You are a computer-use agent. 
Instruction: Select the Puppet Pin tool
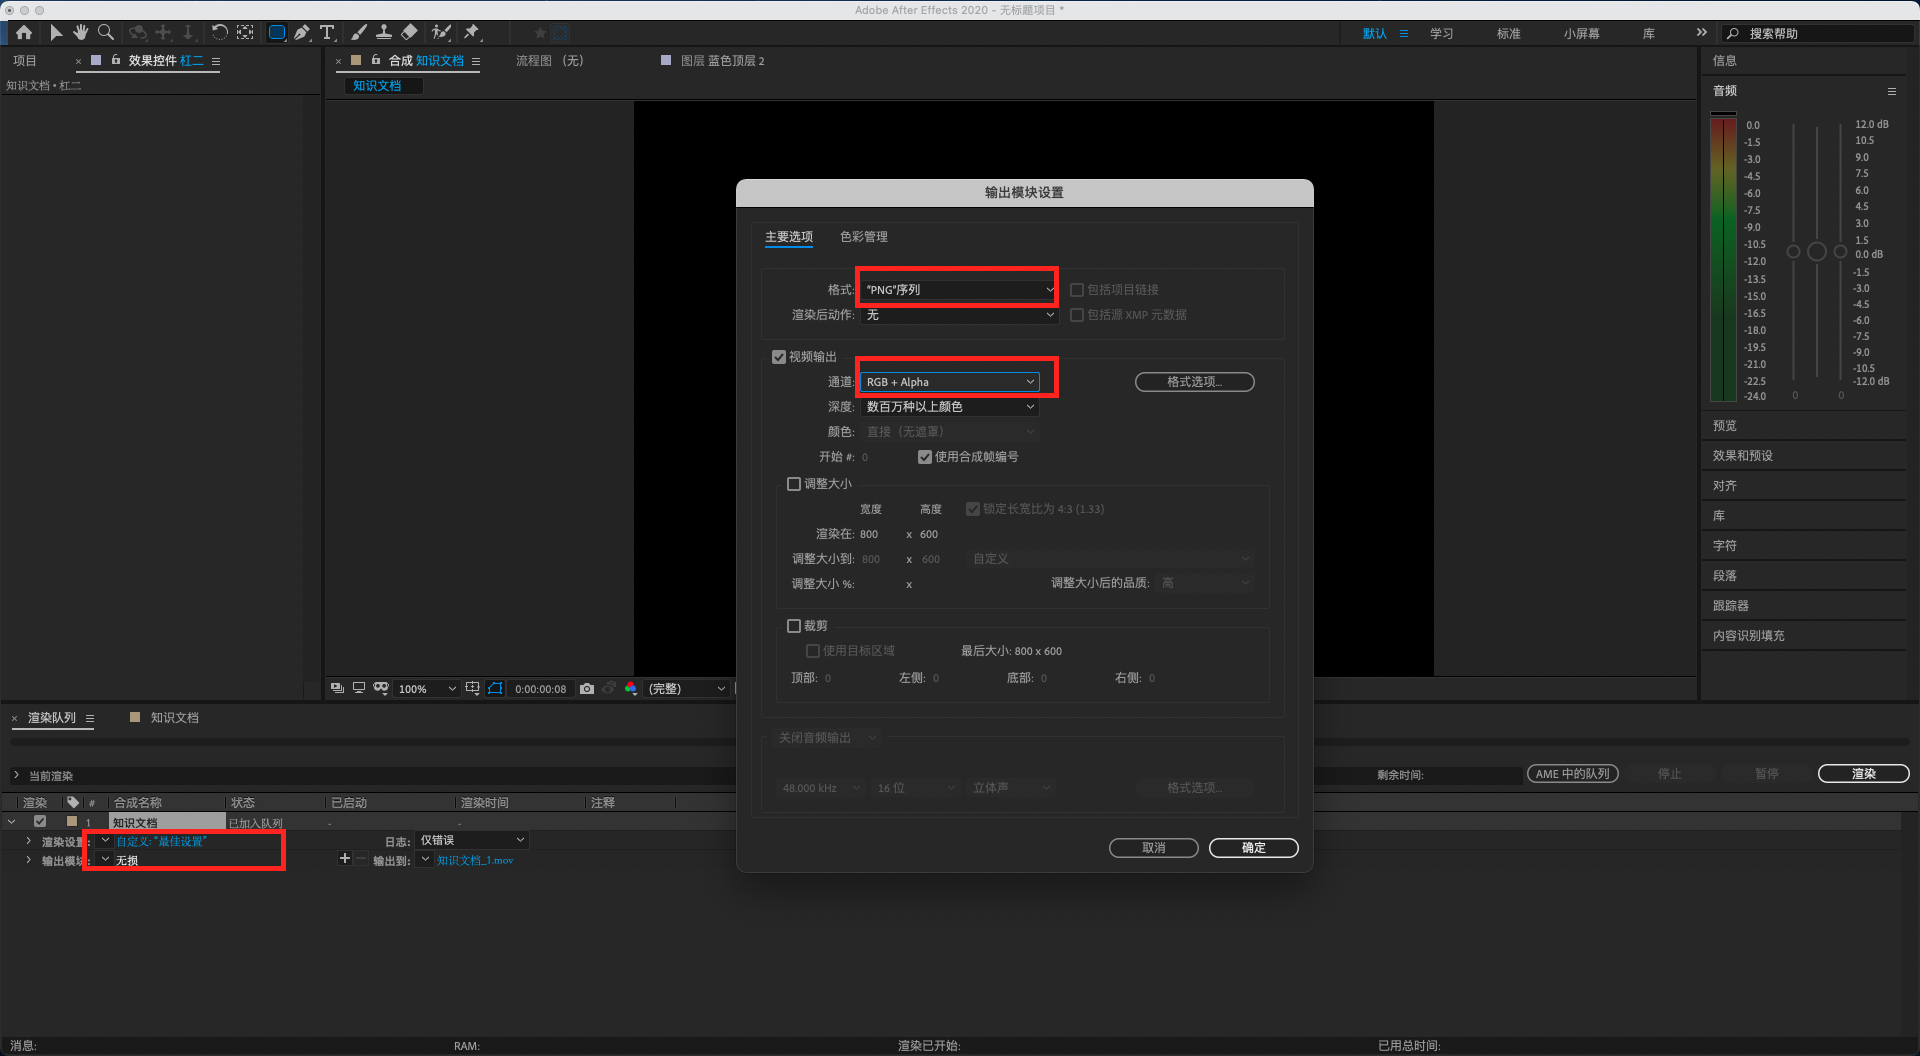coord(472,33)
